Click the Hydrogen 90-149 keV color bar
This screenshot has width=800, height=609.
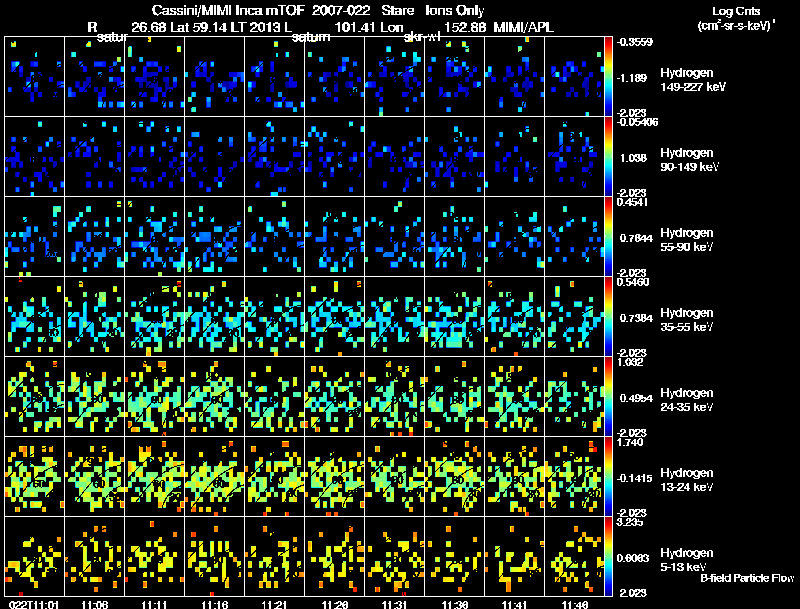click(x=608, y=157)
